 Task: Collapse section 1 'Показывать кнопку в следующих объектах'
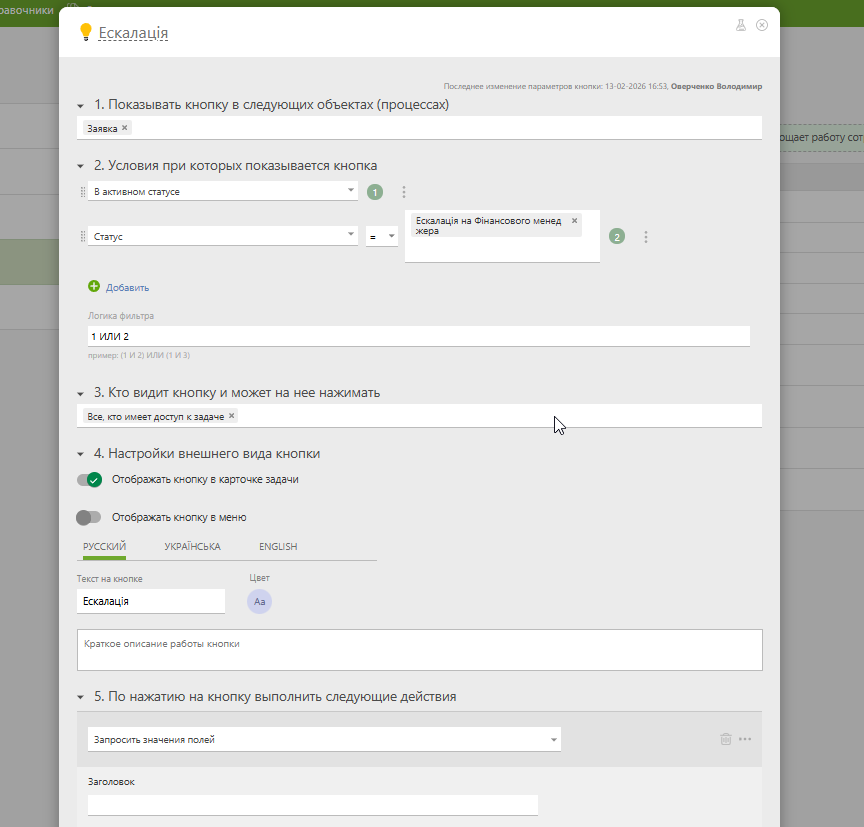[80, 105]
